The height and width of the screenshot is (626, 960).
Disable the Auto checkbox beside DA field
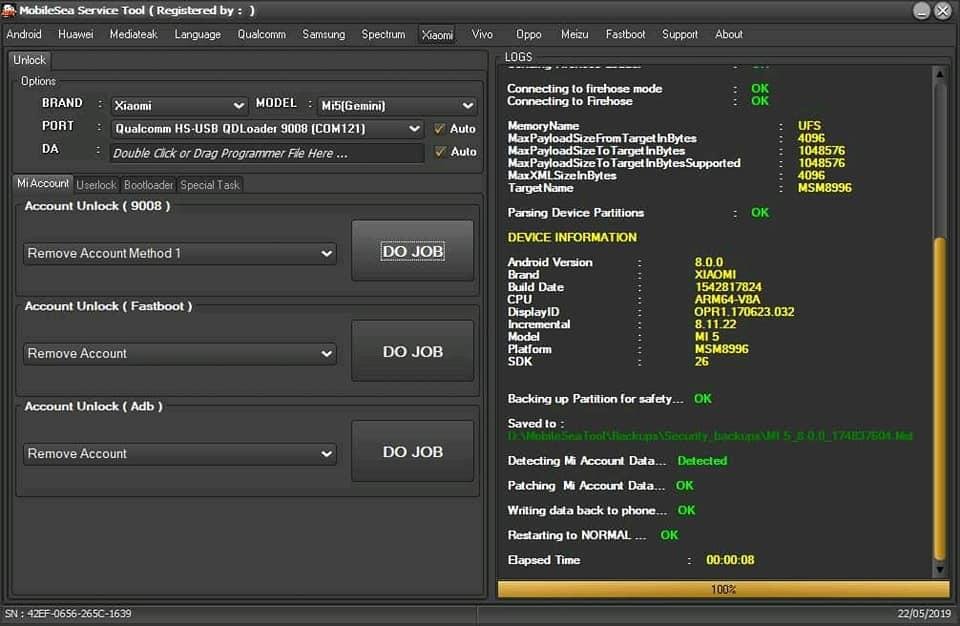439,152
